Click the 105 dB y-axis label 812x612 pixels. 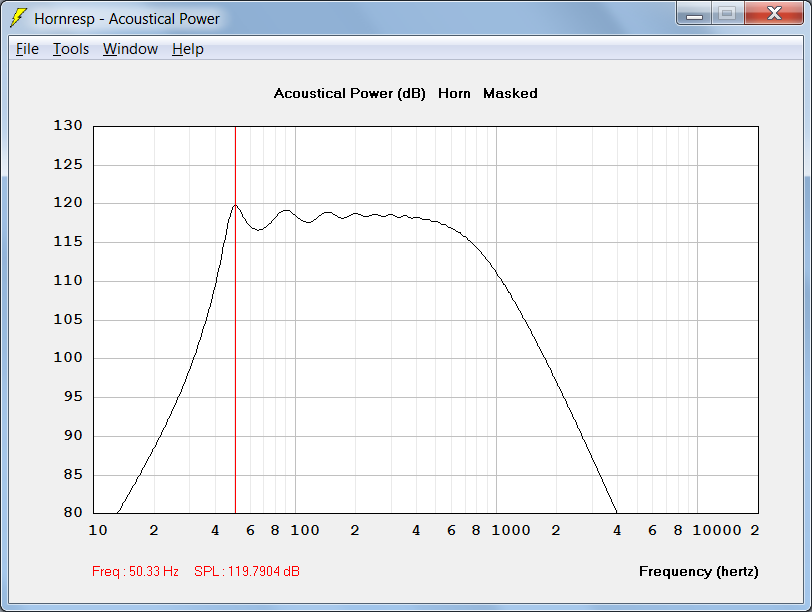click(68, 319)
